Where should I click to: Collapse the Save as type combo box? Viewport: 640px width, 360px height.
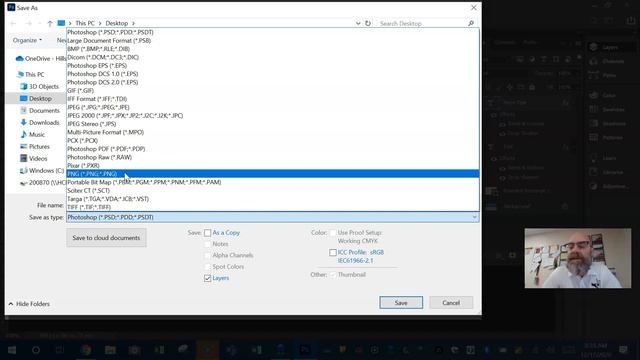pos(474,217)
